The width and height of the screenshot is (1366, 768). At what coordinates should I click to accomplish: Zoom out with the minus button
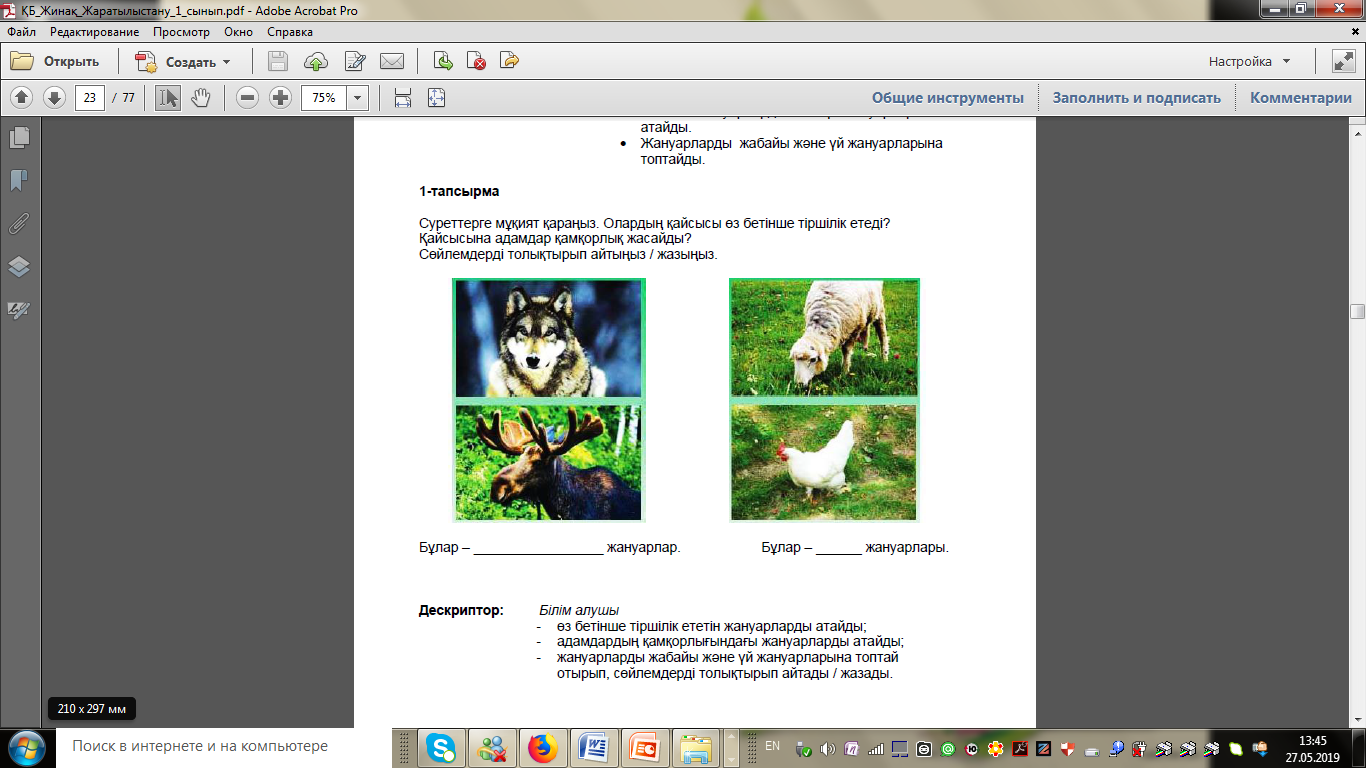click(x=248, y=97)
